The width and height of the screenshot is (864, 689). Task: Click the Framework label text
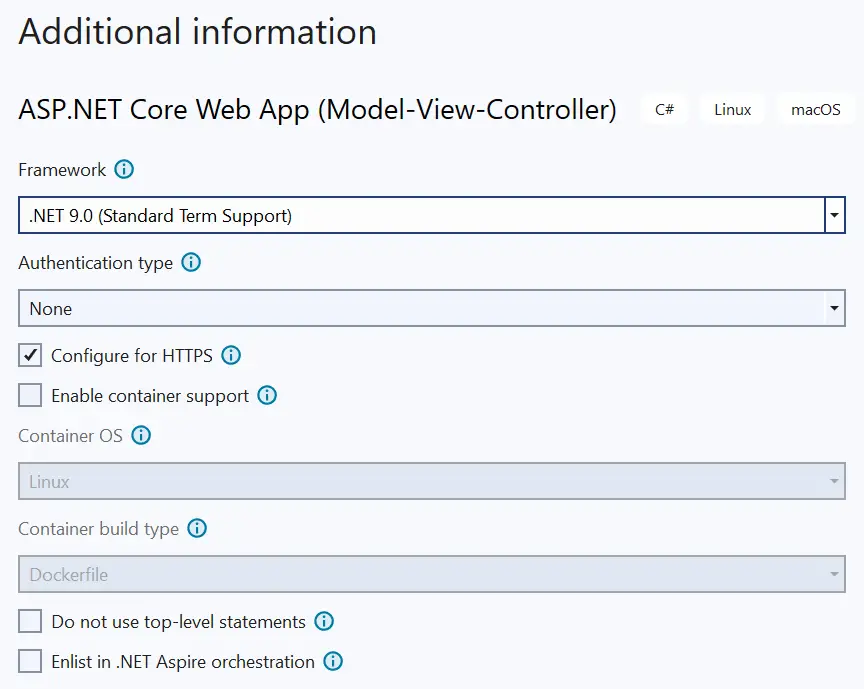click(62, 170)
